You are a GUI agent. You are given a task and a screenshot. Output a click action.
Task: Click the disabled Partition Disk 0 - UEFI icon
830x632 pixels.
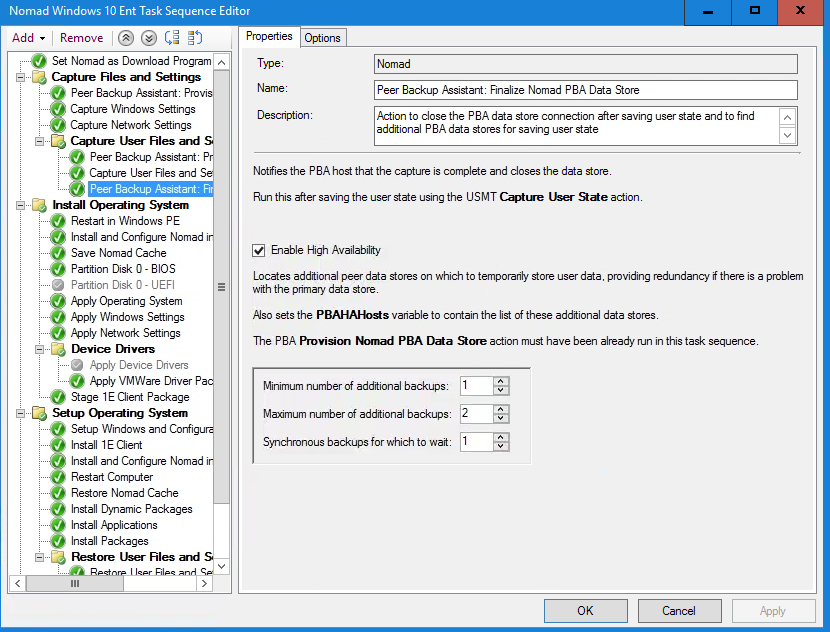point(58,285)
